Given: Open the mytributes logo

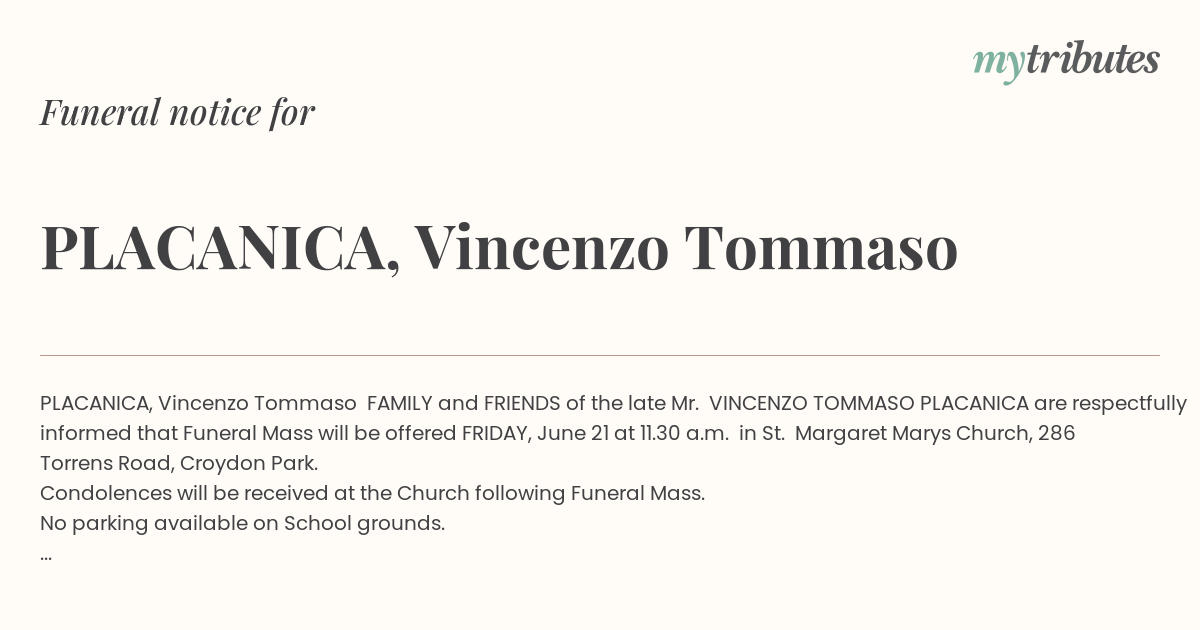Looking at the screenshot, I should point(1066,62).
